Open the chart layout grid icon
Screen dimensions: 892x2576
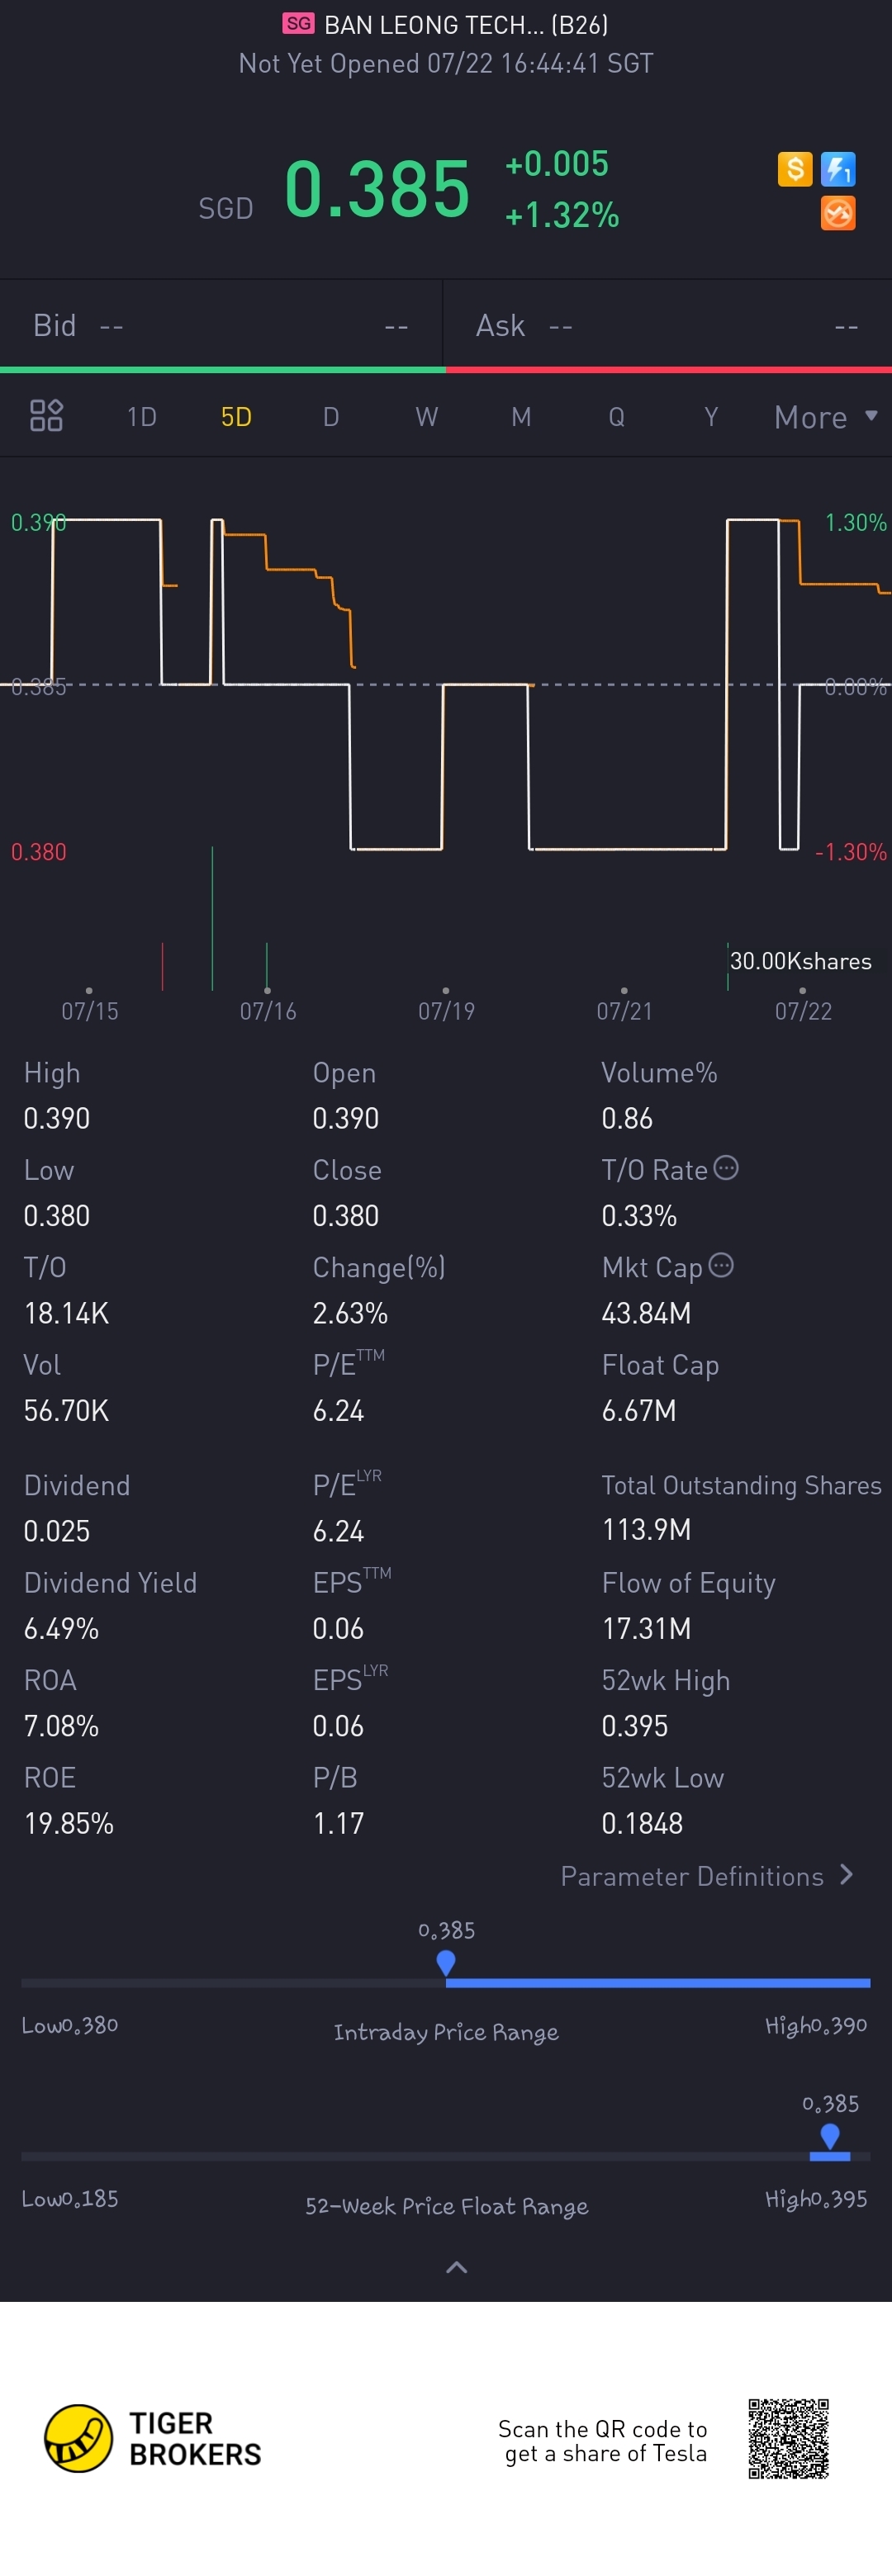pyautogui.click(x=46, y=415)
